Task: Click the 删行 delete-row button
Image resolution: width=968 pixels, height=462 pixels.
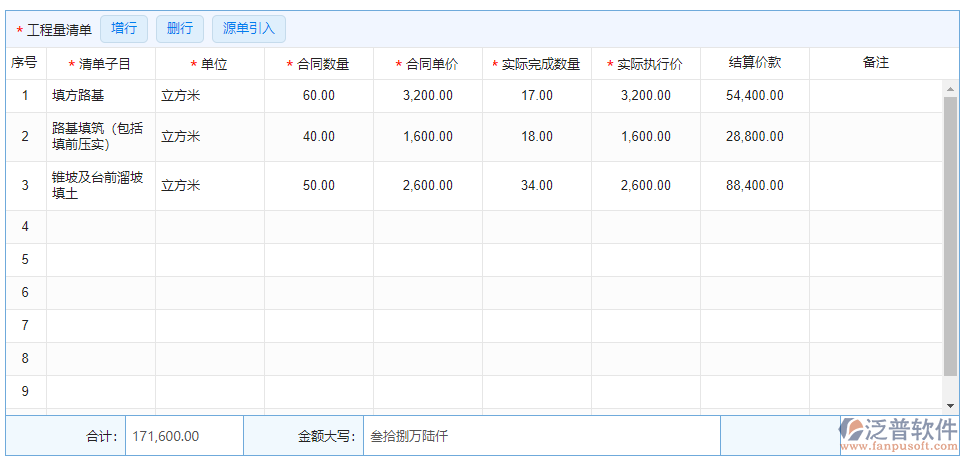Action: point(180,29)
